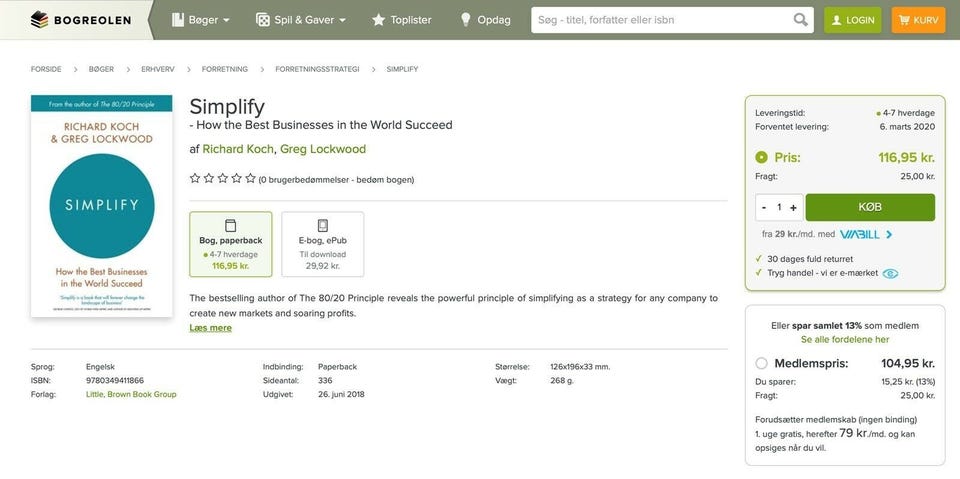Expand the Spil & Gaver dropdown
This screenshot has width=960, height=479.
[301, 19]
